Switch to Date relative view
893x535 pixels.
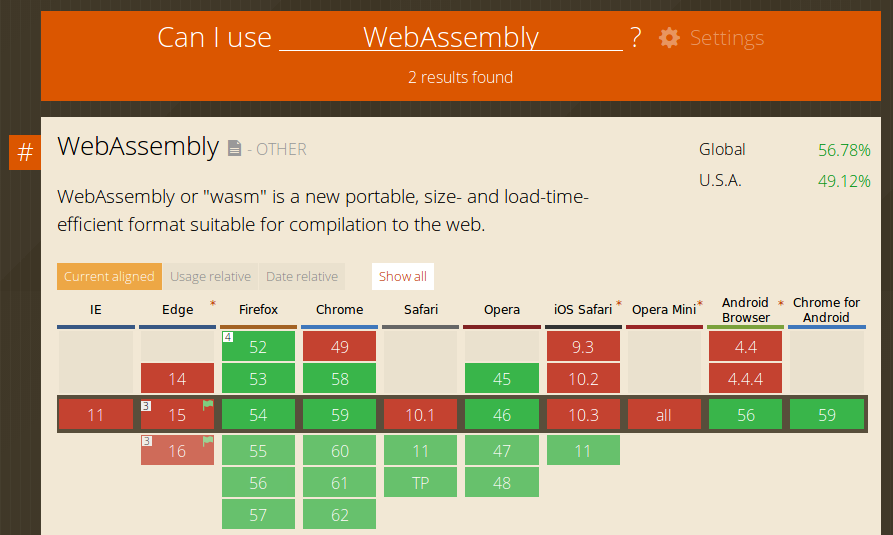click(301, 277)
